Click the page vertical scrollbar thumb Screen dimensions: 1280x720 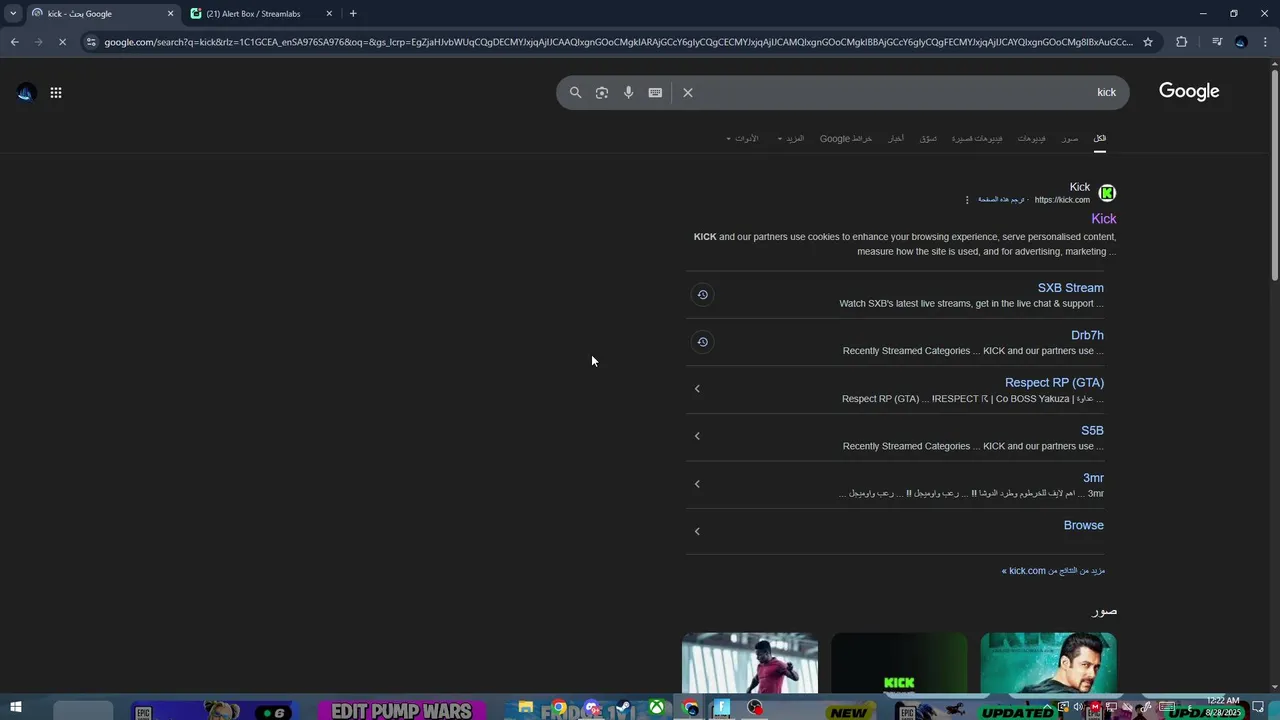click(1274, 175)
